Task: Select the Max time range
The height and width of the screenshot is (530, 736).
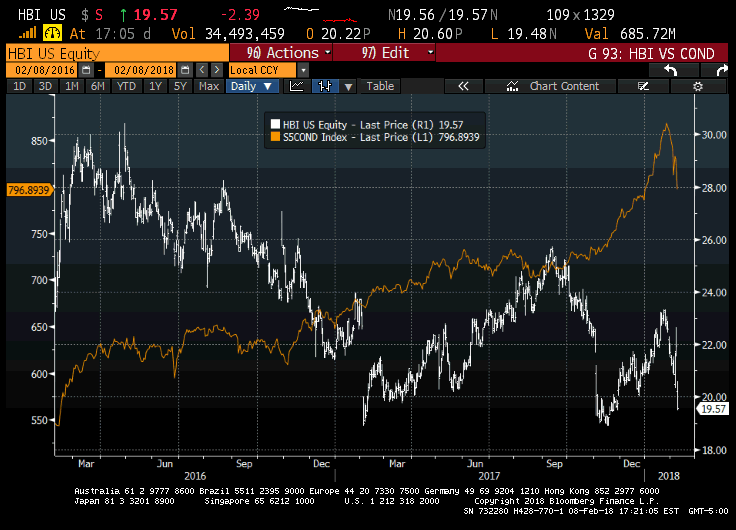Action: click(x=209, y=86)
